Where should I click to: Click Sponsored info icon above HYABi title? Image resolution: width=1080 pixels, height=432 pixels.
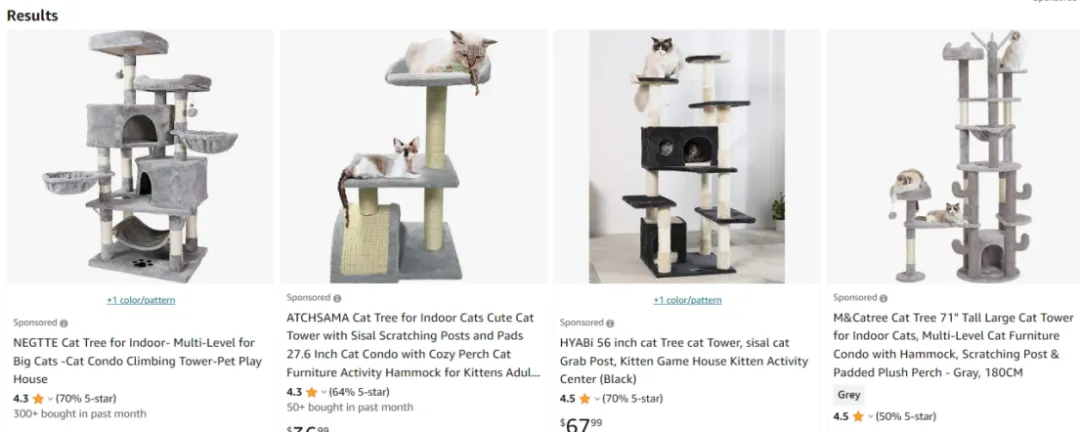pyautogui.click(x=610, y=323)
